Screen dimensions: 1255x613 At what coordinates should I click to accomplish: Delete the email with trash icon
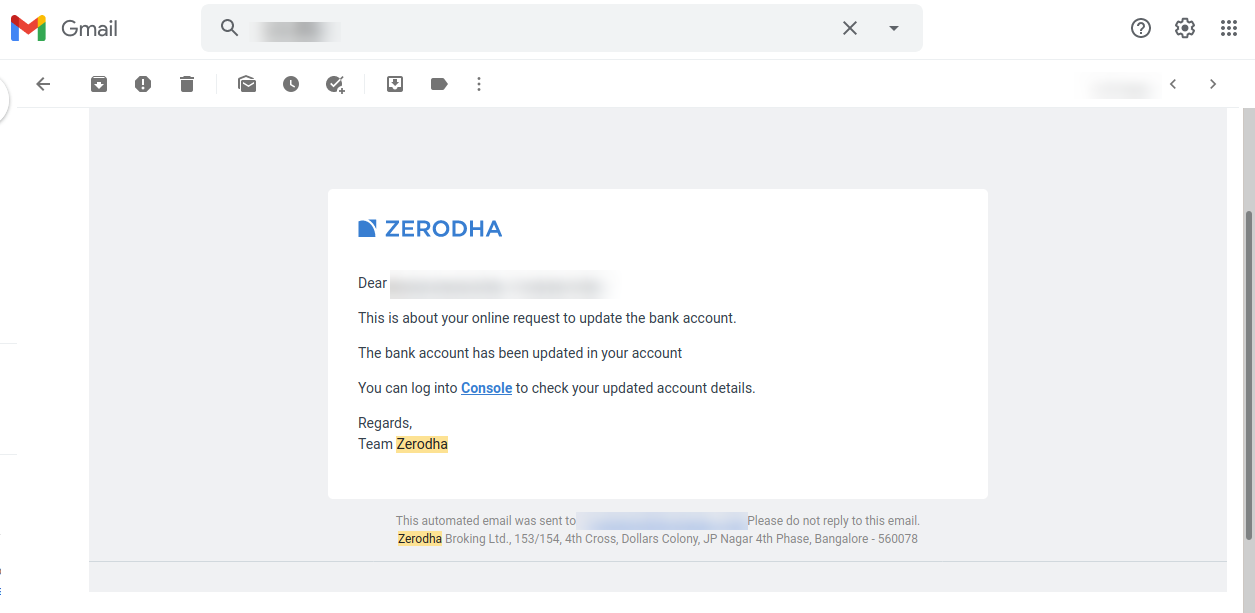point(187,84)
